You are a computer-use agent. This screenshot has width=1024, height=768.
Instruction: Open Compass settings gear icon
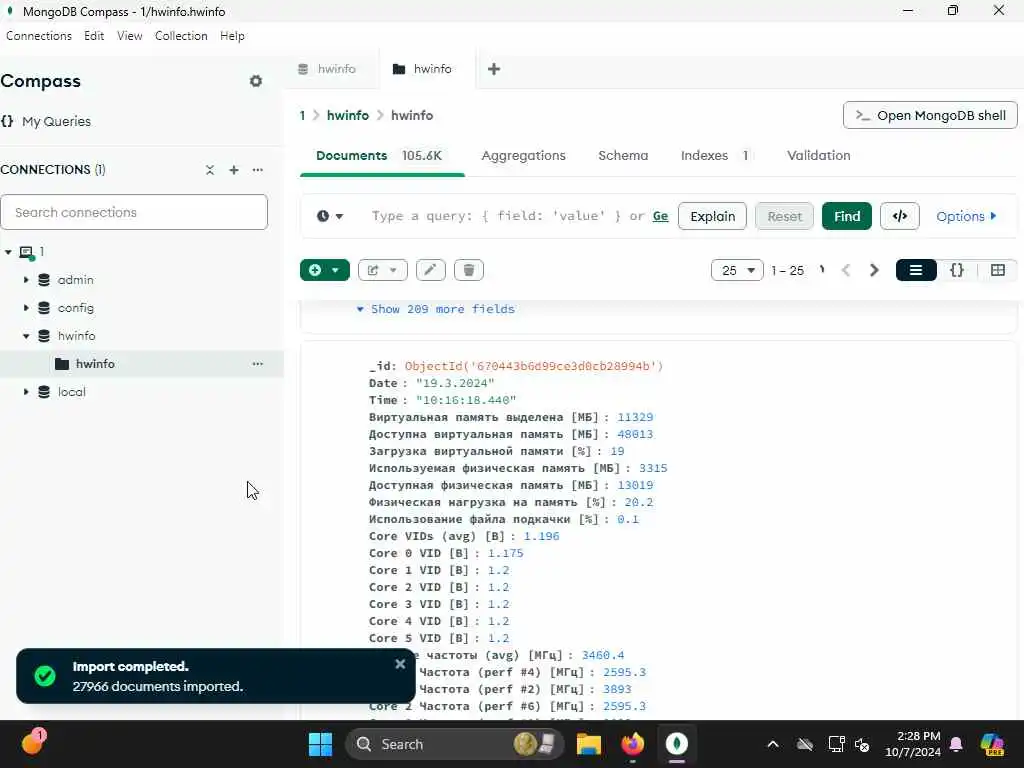coord(256,81)
